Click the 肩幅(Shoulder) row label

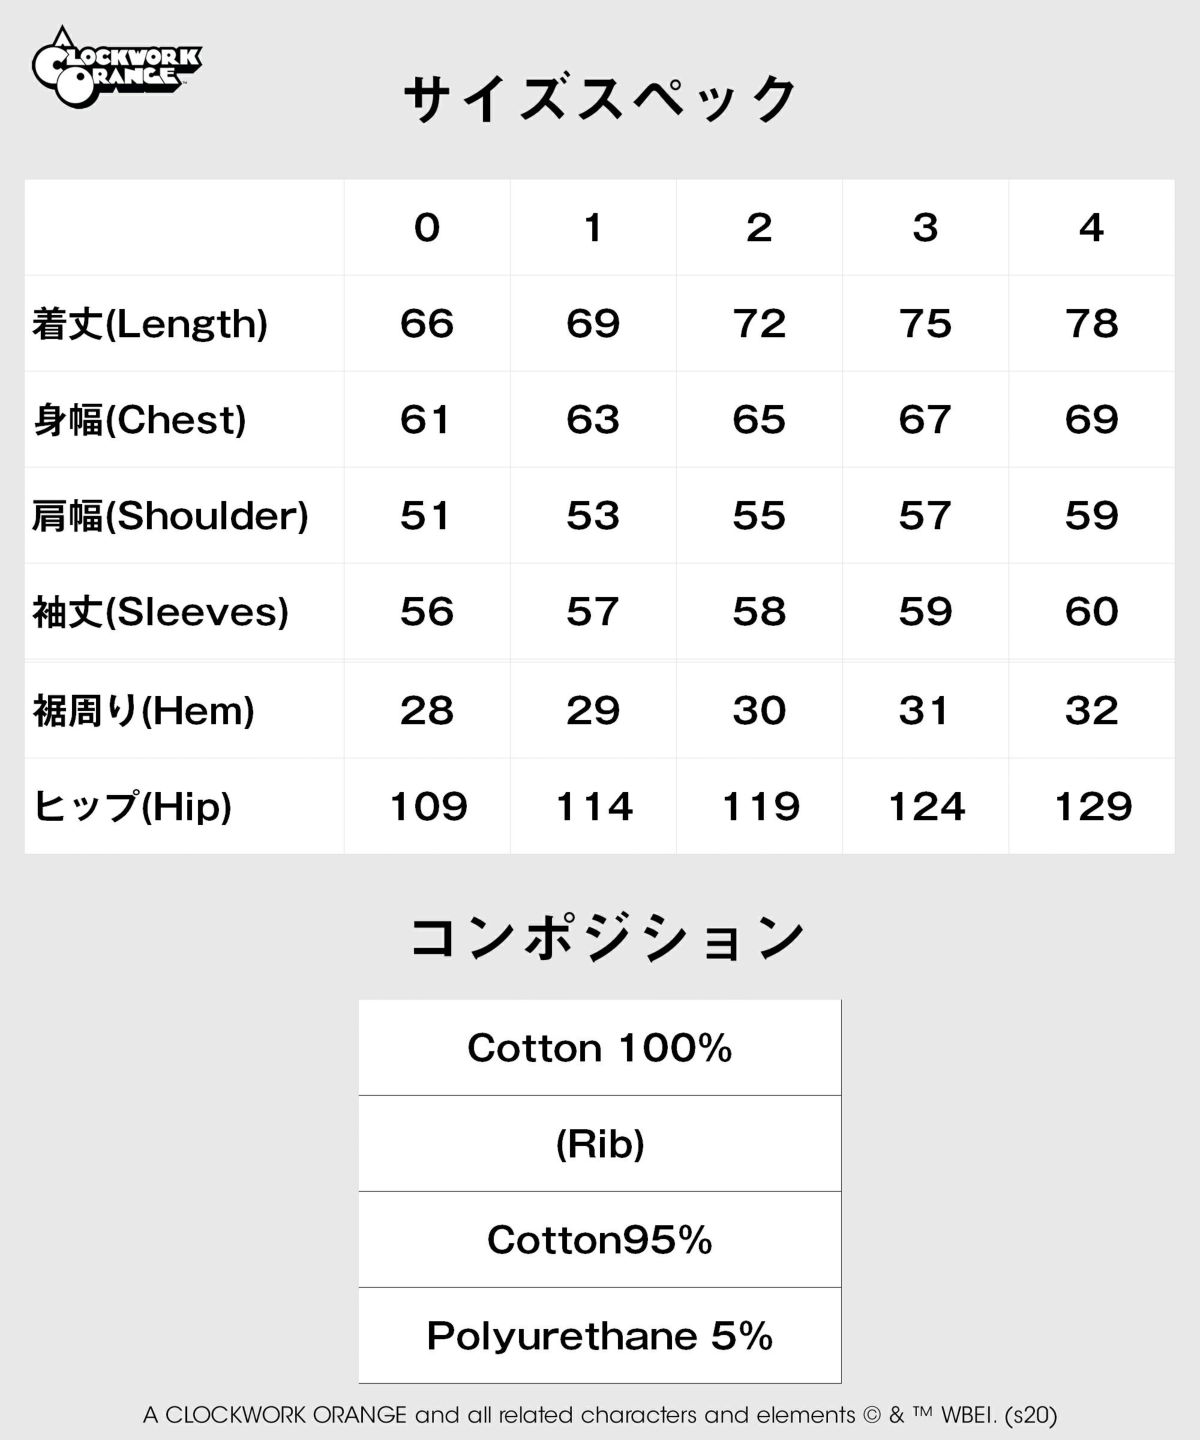click(x=170, y=516)
